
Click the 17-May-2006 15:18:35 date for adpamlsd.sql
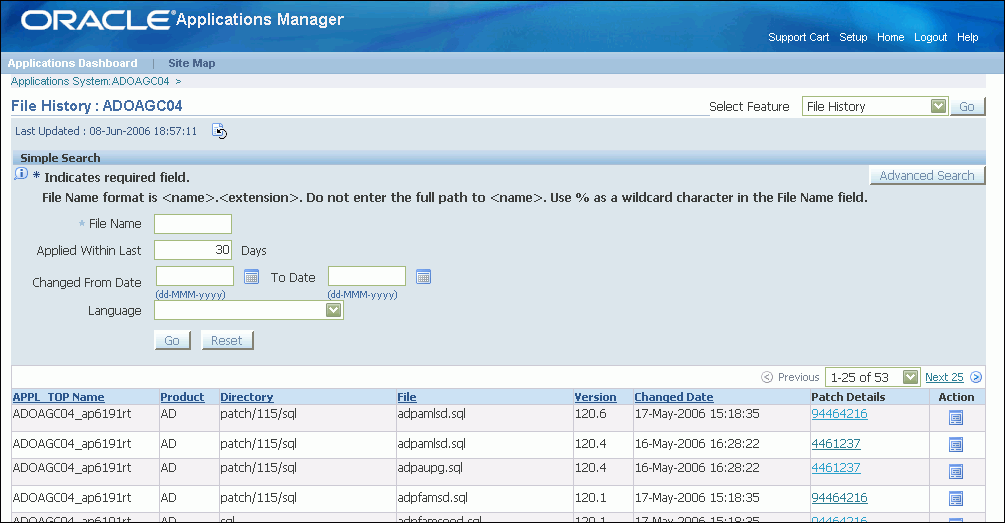click(x=697, y=413)
